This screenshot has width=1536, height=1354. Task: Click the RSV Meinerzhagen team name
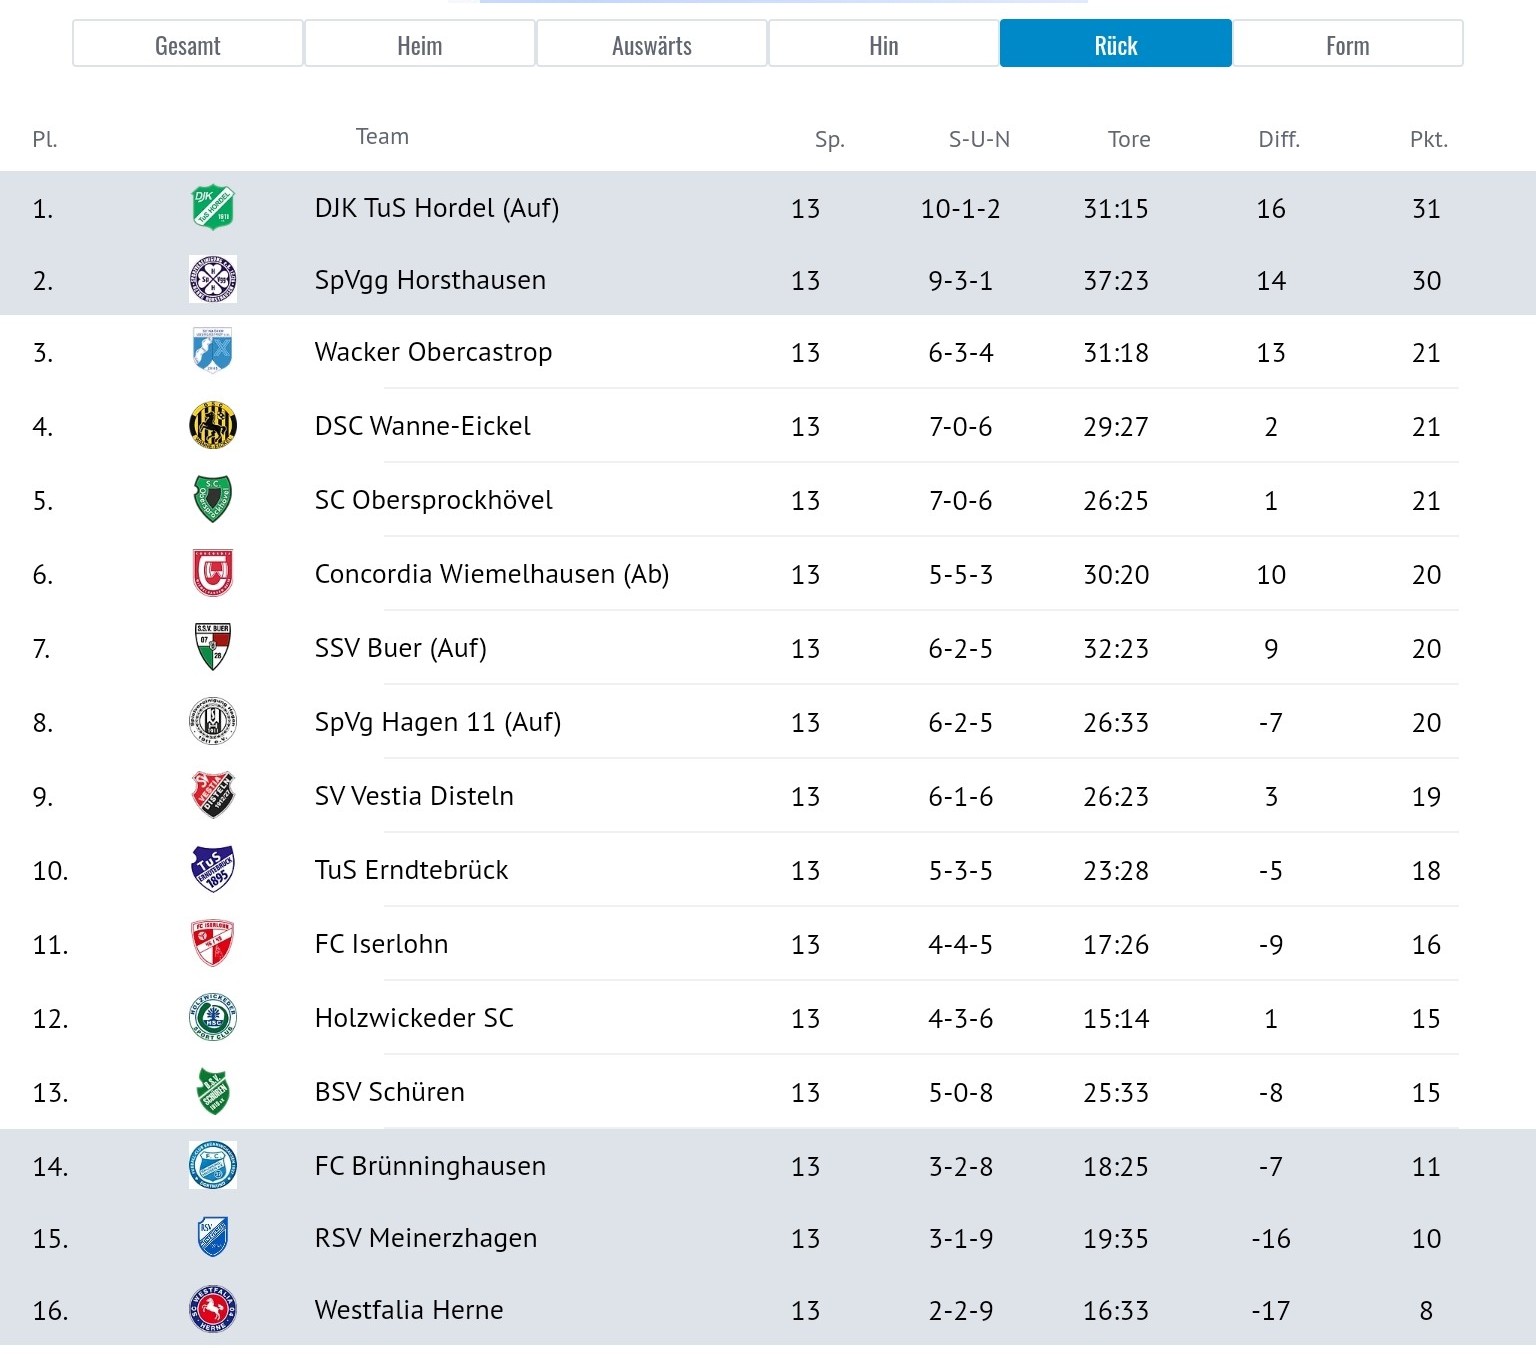(x=426, y=1238)
